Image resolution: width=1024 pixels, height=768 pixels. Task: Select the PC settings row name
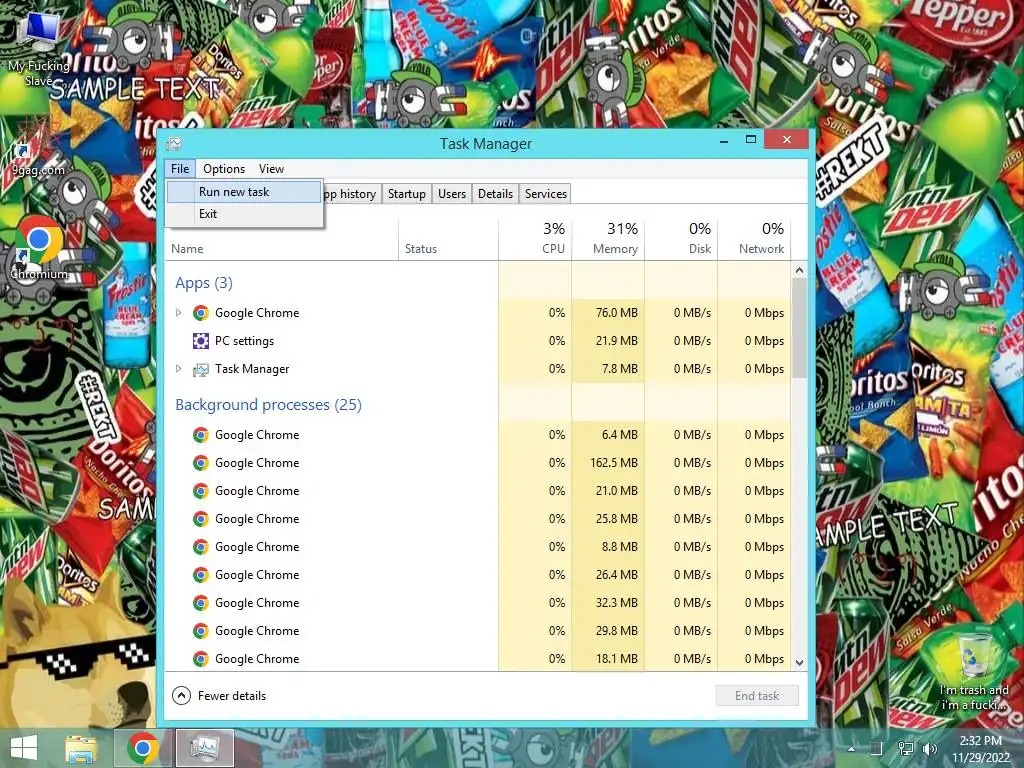click(244, 341)
